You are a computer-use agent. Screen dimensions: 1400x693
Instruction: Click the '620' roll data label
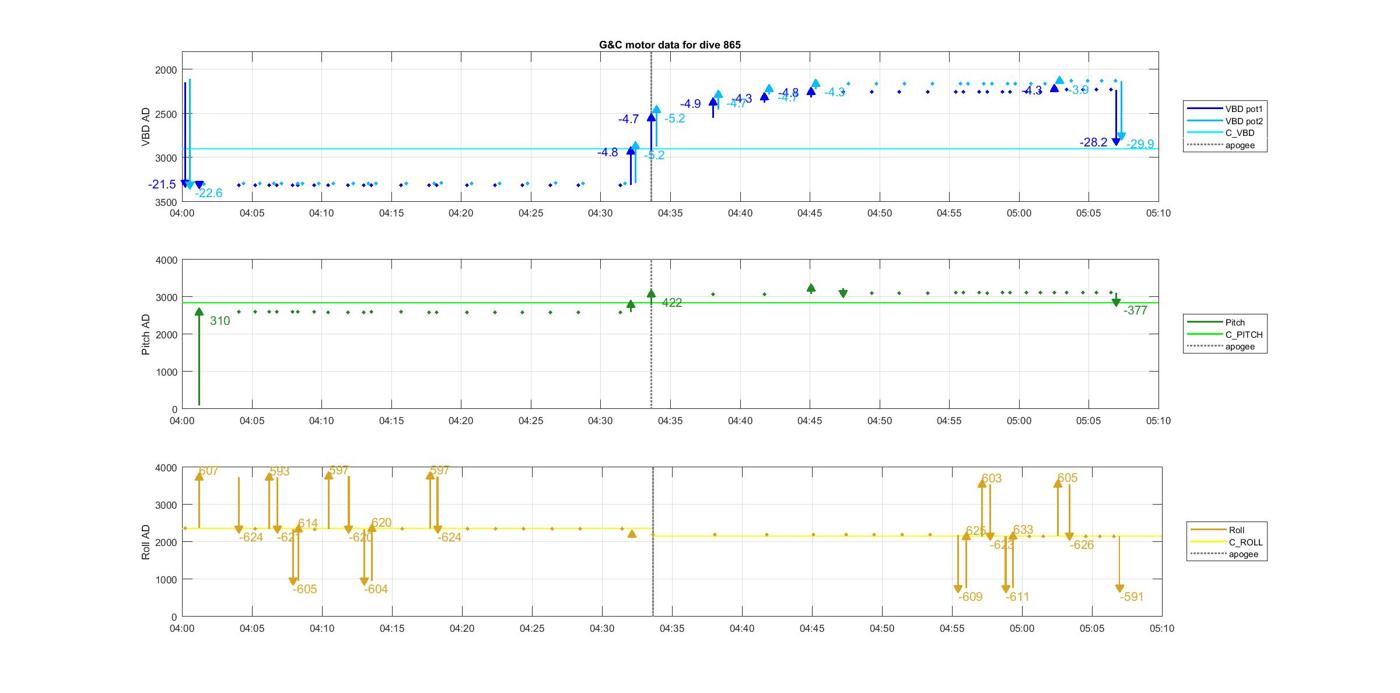[381, 523]
